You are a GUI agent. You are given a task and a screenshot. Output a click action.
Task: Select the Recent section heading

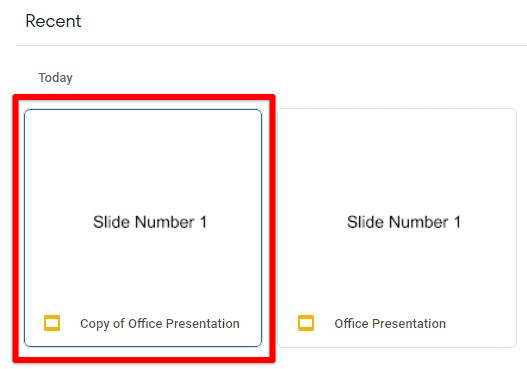pyautogui.click(x=53, y=21)
